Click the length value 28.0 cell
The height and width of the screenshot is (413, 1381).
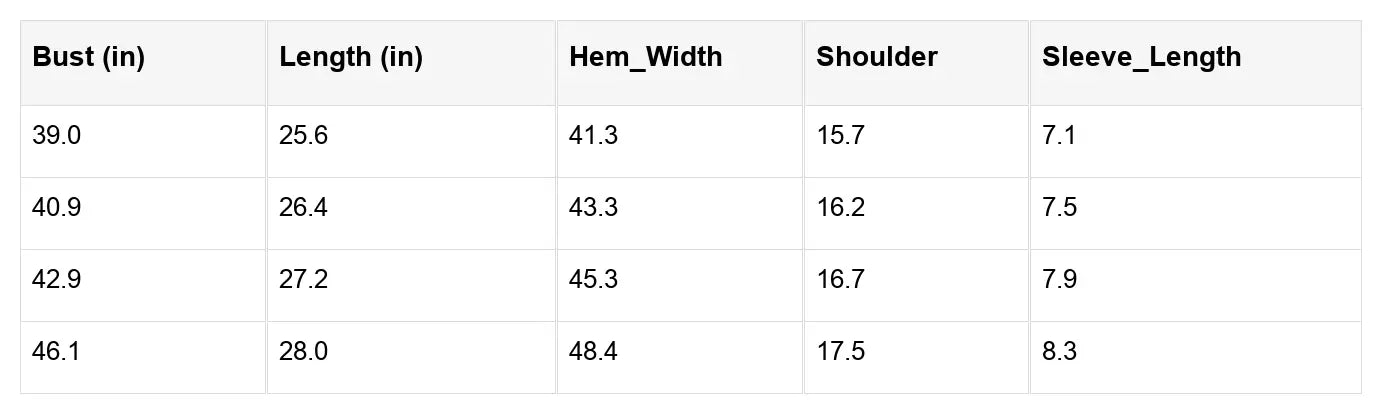point(304,352)
